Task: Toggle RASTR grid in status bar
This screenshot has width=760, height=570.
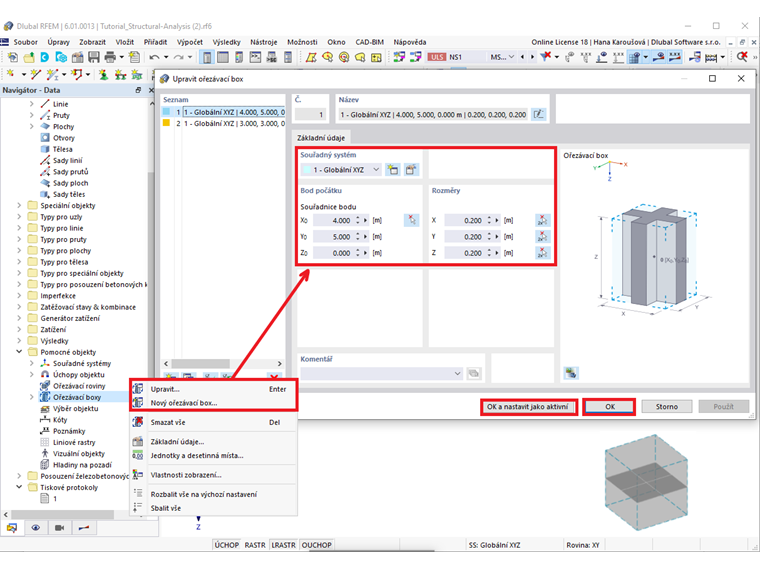Action: point(255,545)
